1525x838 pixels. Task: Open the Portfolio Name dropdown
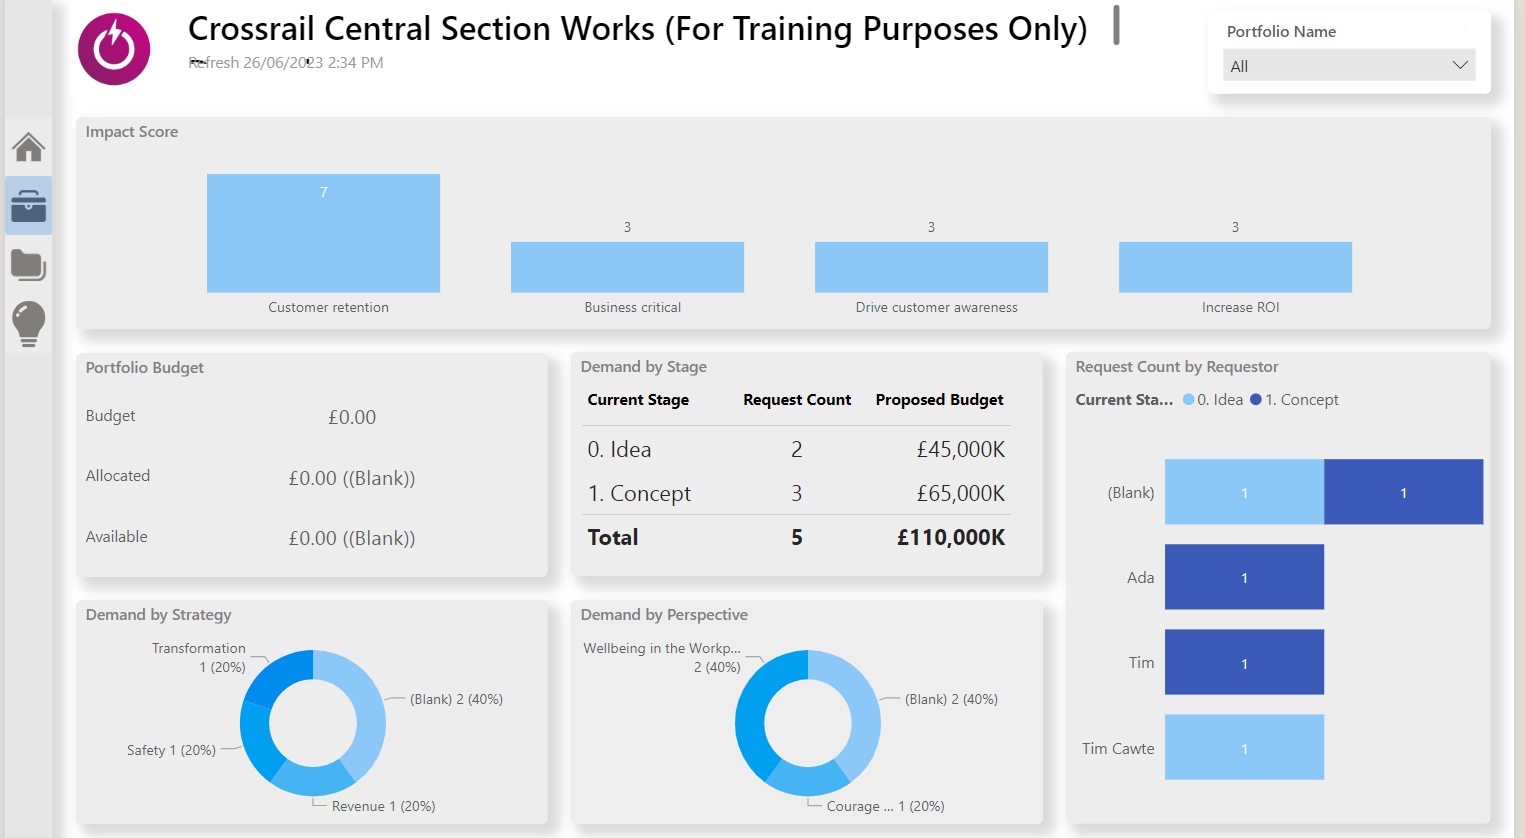1348,66
